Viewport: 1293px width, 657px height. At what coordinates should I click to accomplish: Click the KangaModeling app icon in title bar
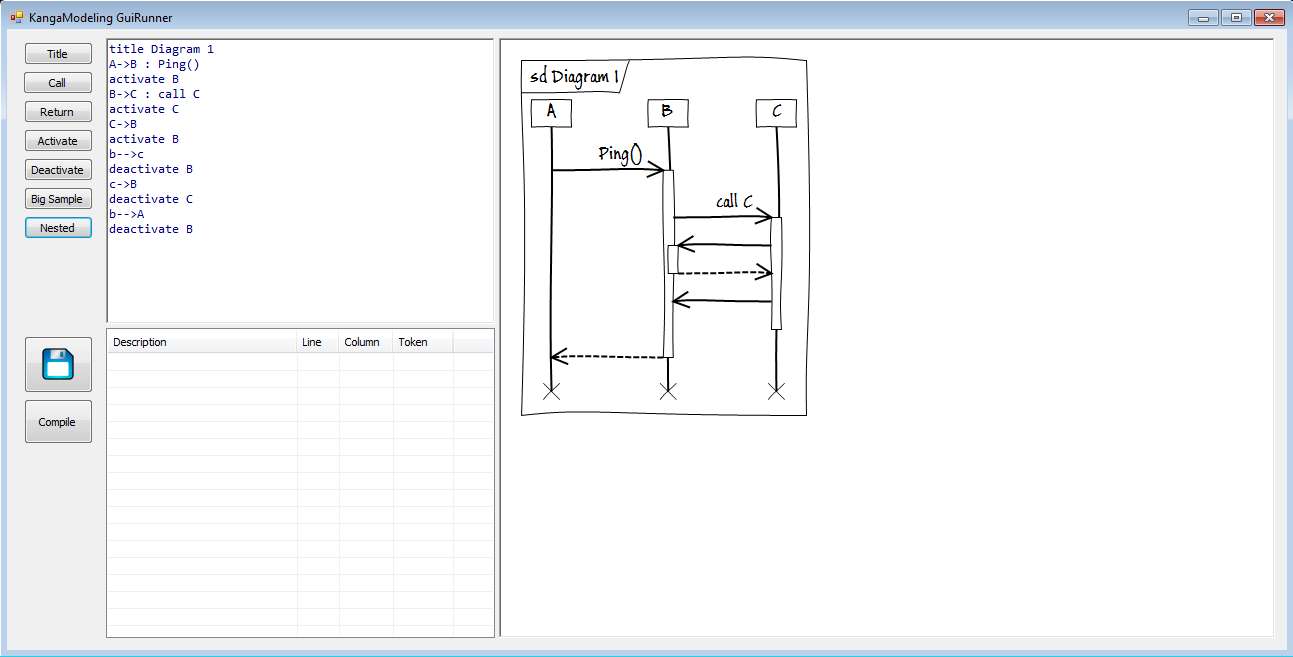pos(17,17)
